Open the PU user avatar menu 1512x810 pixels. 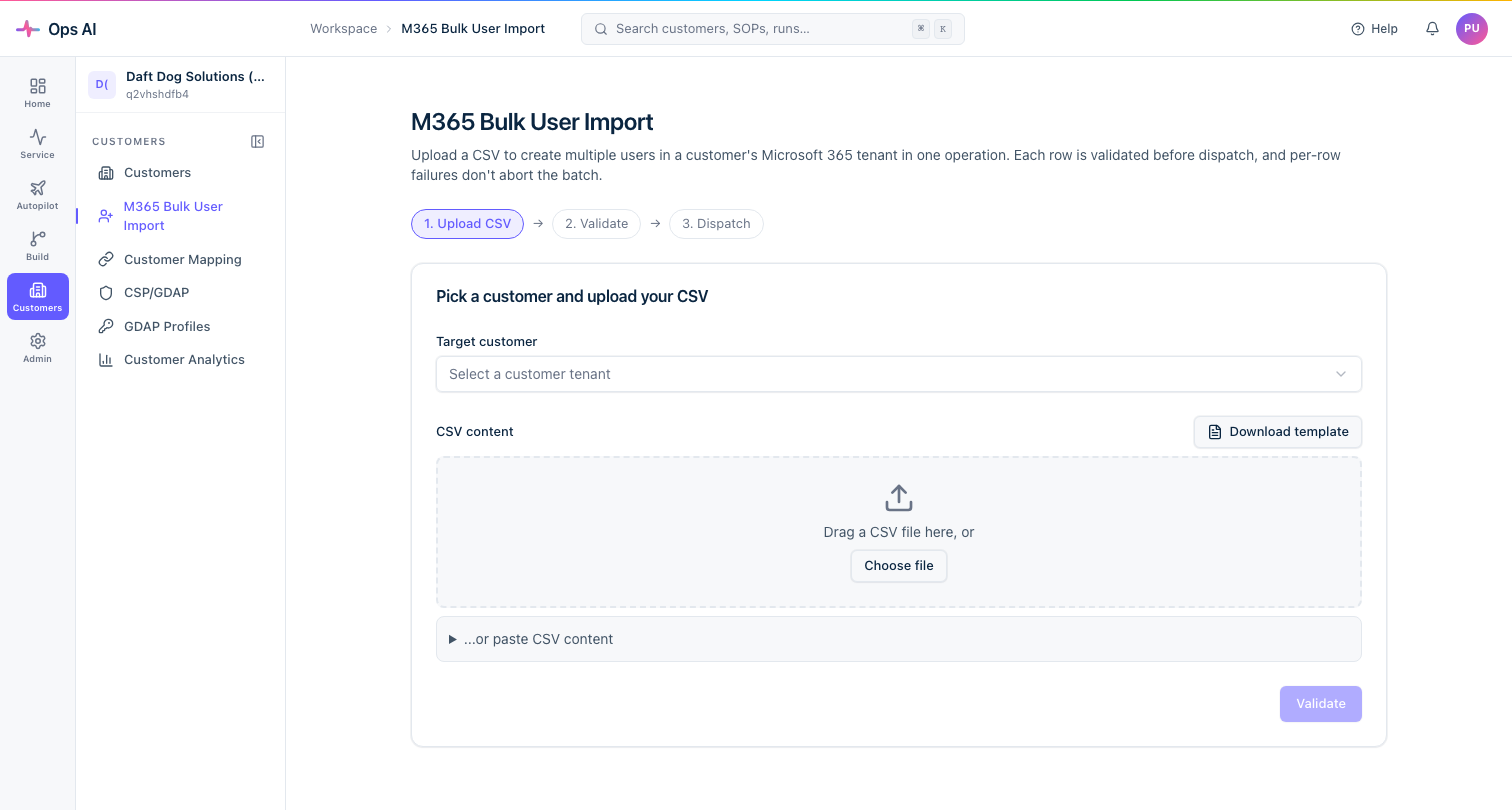[1471, 29]
